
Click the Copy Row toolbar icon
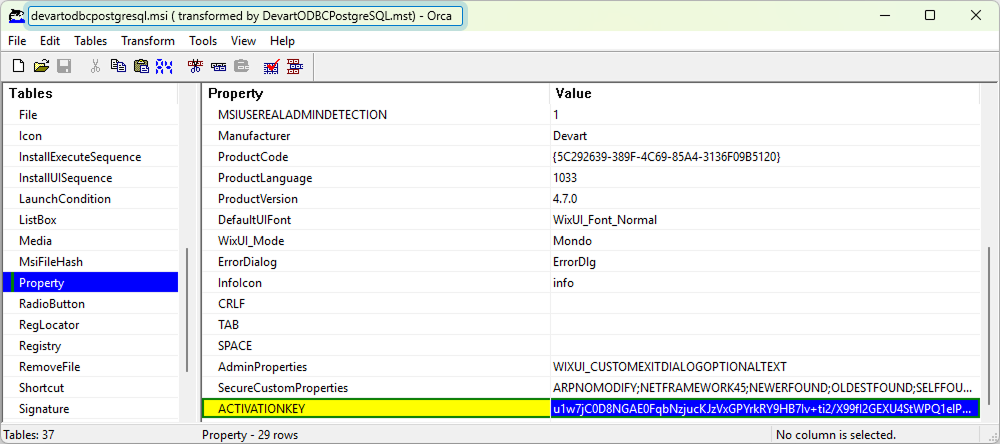[x=219, y=66]
